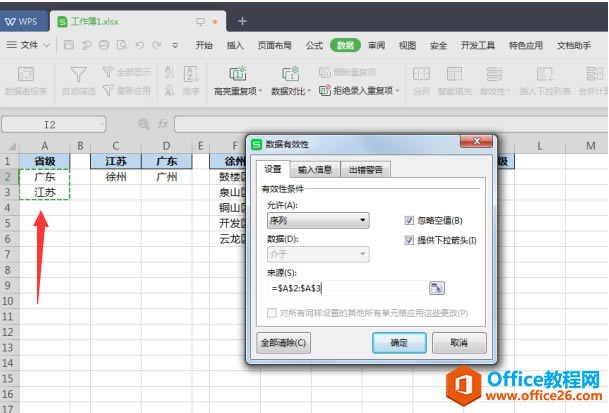This screenshot has height=413, width=609.
Task: Click the 插入下拉列表 icon
Action: pos(545,74)
